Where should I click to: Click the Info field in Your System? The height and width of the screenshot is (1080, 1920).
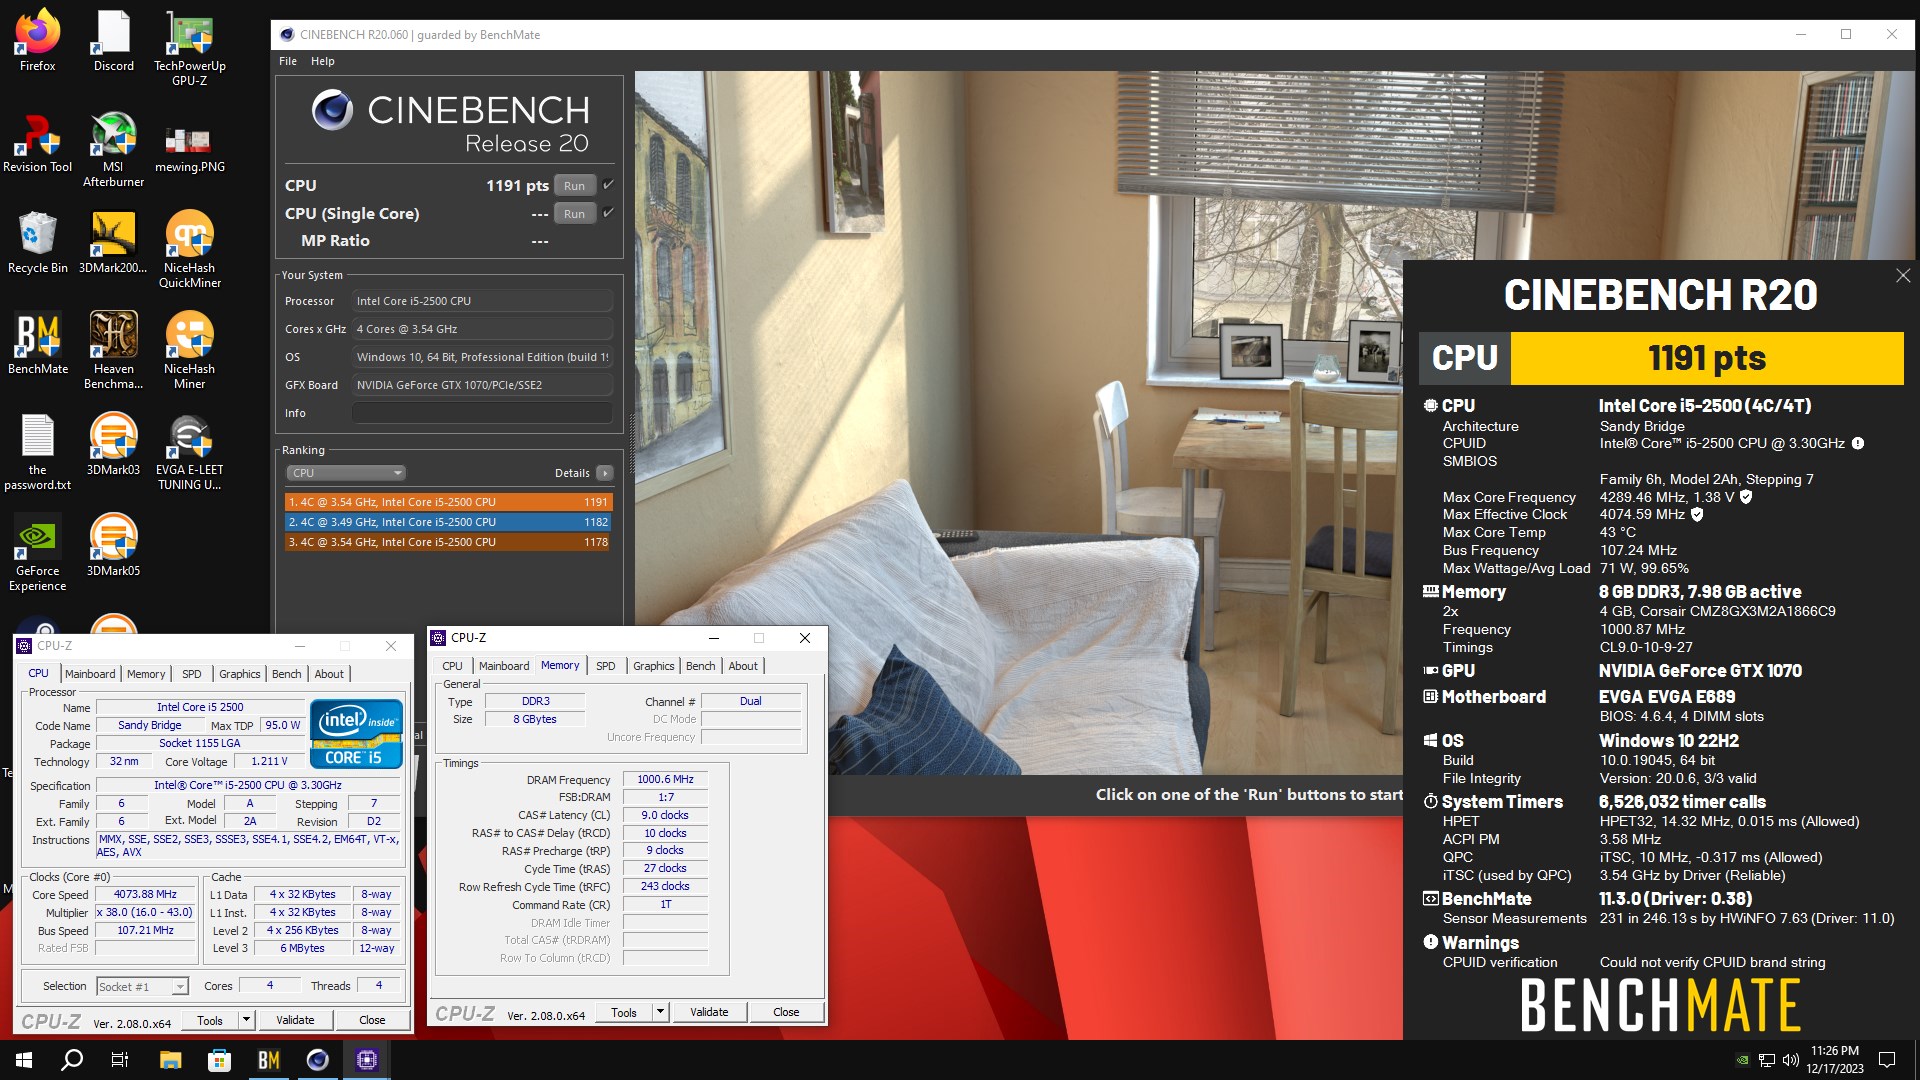[482, 413]
